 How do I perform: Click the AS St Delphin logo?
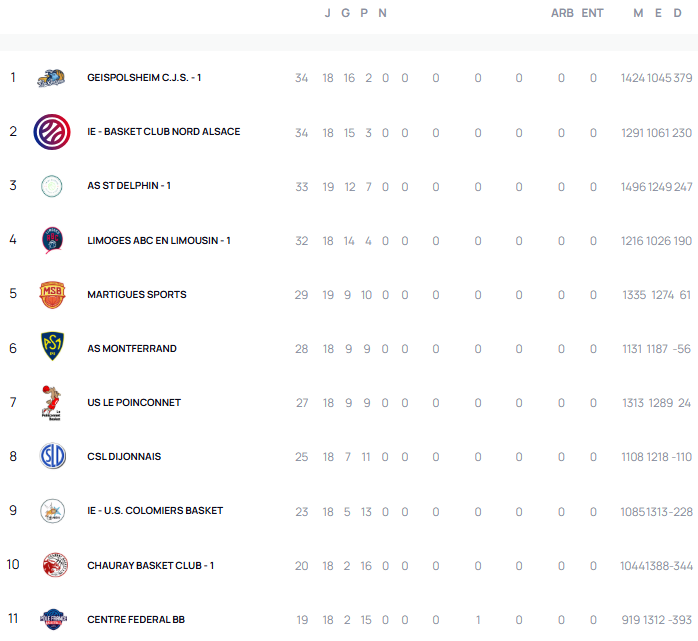(52, 186)
